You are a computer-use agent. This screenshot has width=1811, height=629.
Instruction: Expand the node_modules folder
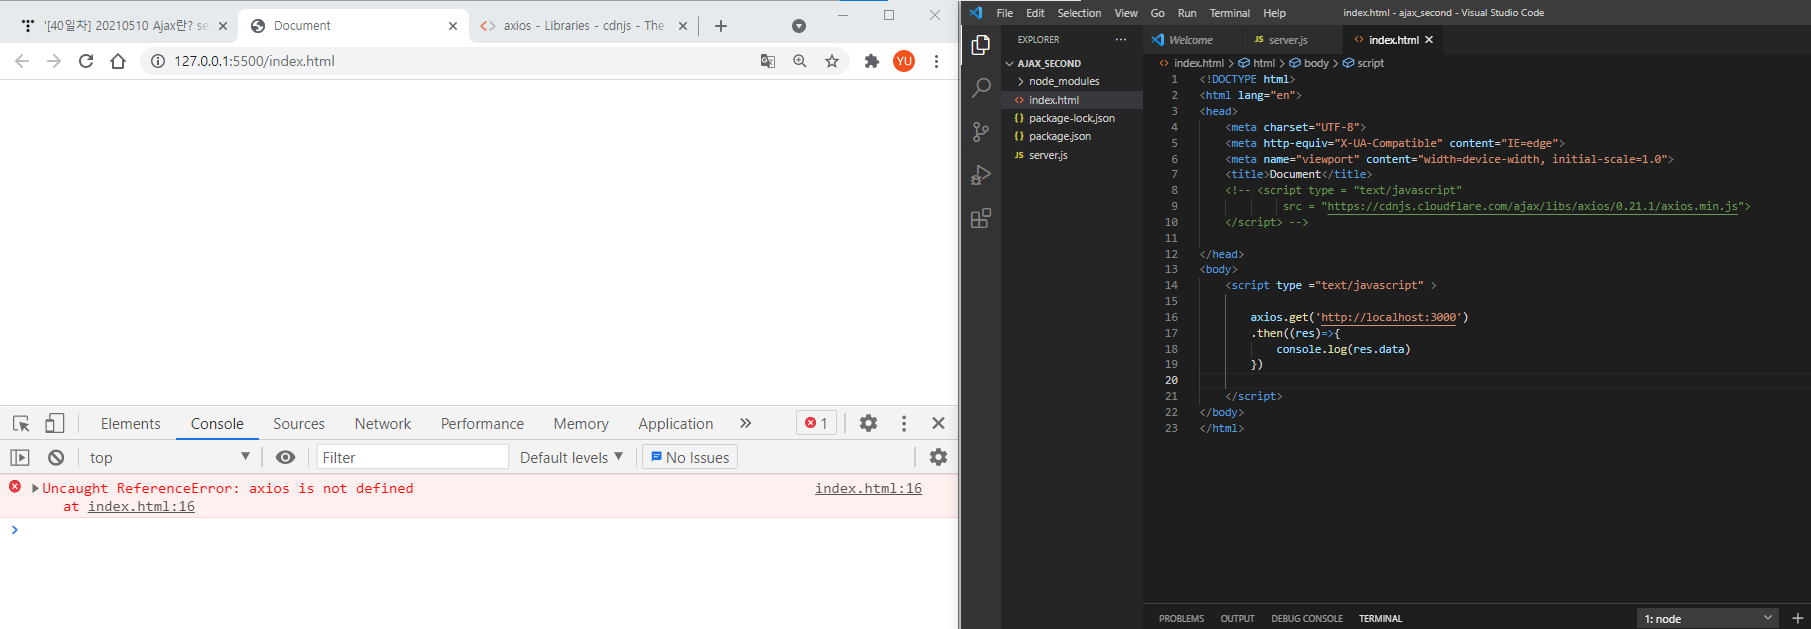pyautogui.click(x=1064, y=81)
